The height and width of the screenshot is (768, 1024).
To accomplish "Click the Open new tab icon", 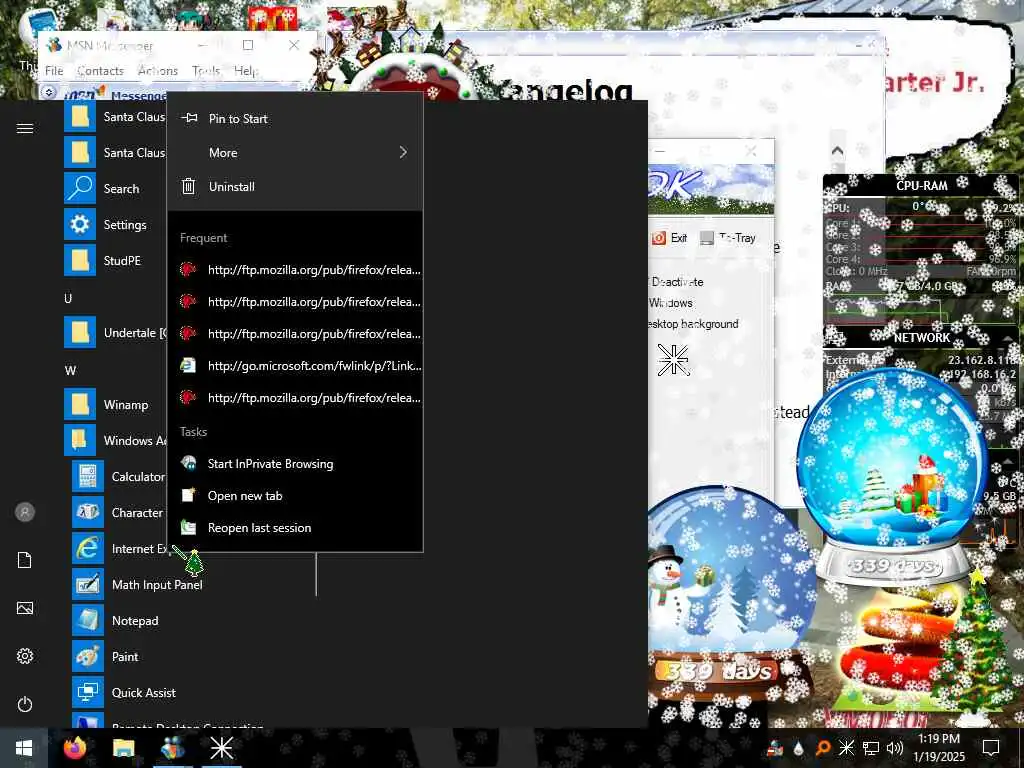I will click(189, 495).
